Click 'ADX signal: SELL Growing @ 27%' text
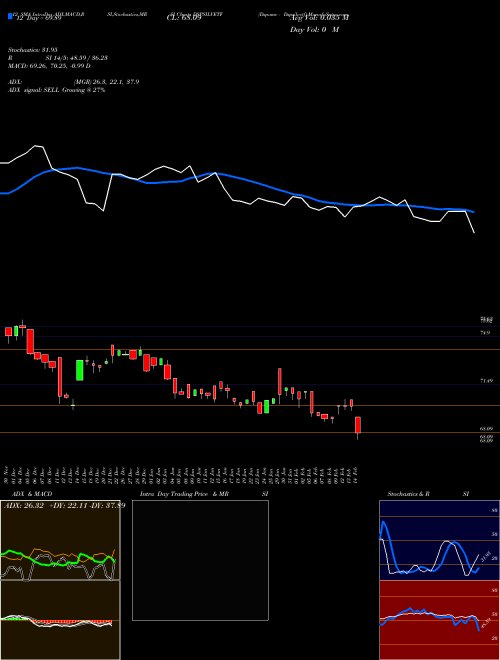Screen dimensions: 500x660 pos(56,90)
